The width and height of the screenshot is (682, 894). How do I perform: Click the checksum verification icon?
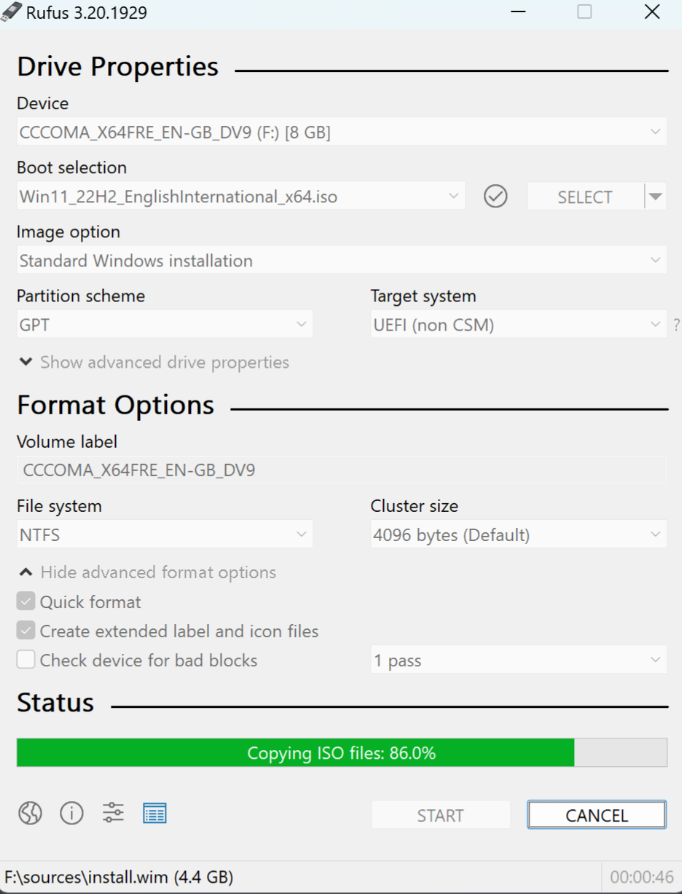tap(496, 197)
